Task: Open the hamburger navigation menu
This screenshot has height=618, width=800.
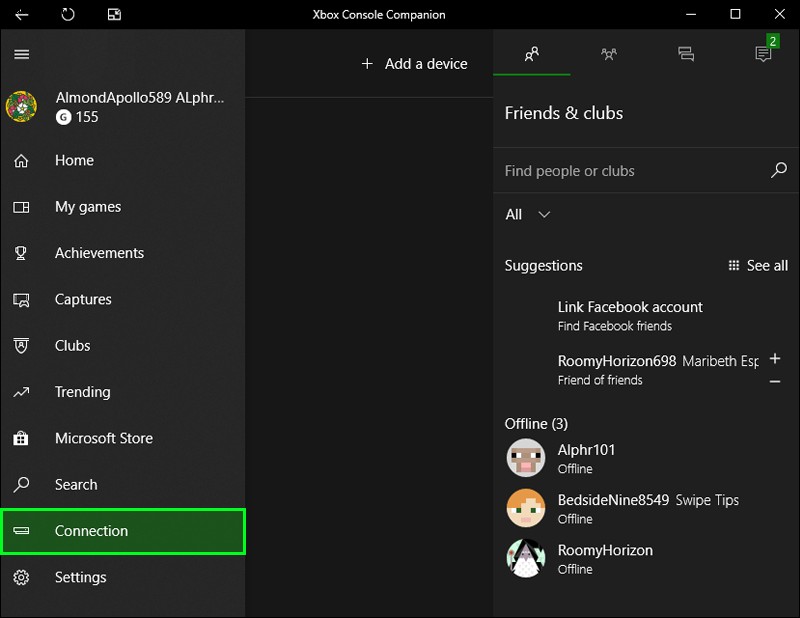Action: (x=21, y=54)
